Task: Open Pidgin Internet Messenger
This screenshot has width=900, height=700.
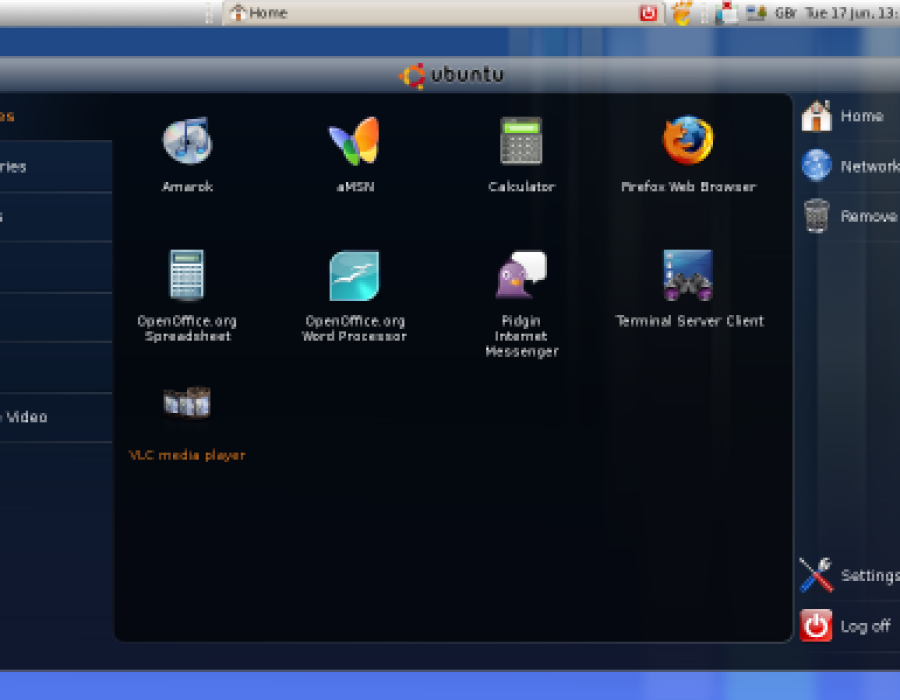Action: (x=521, y=304)
